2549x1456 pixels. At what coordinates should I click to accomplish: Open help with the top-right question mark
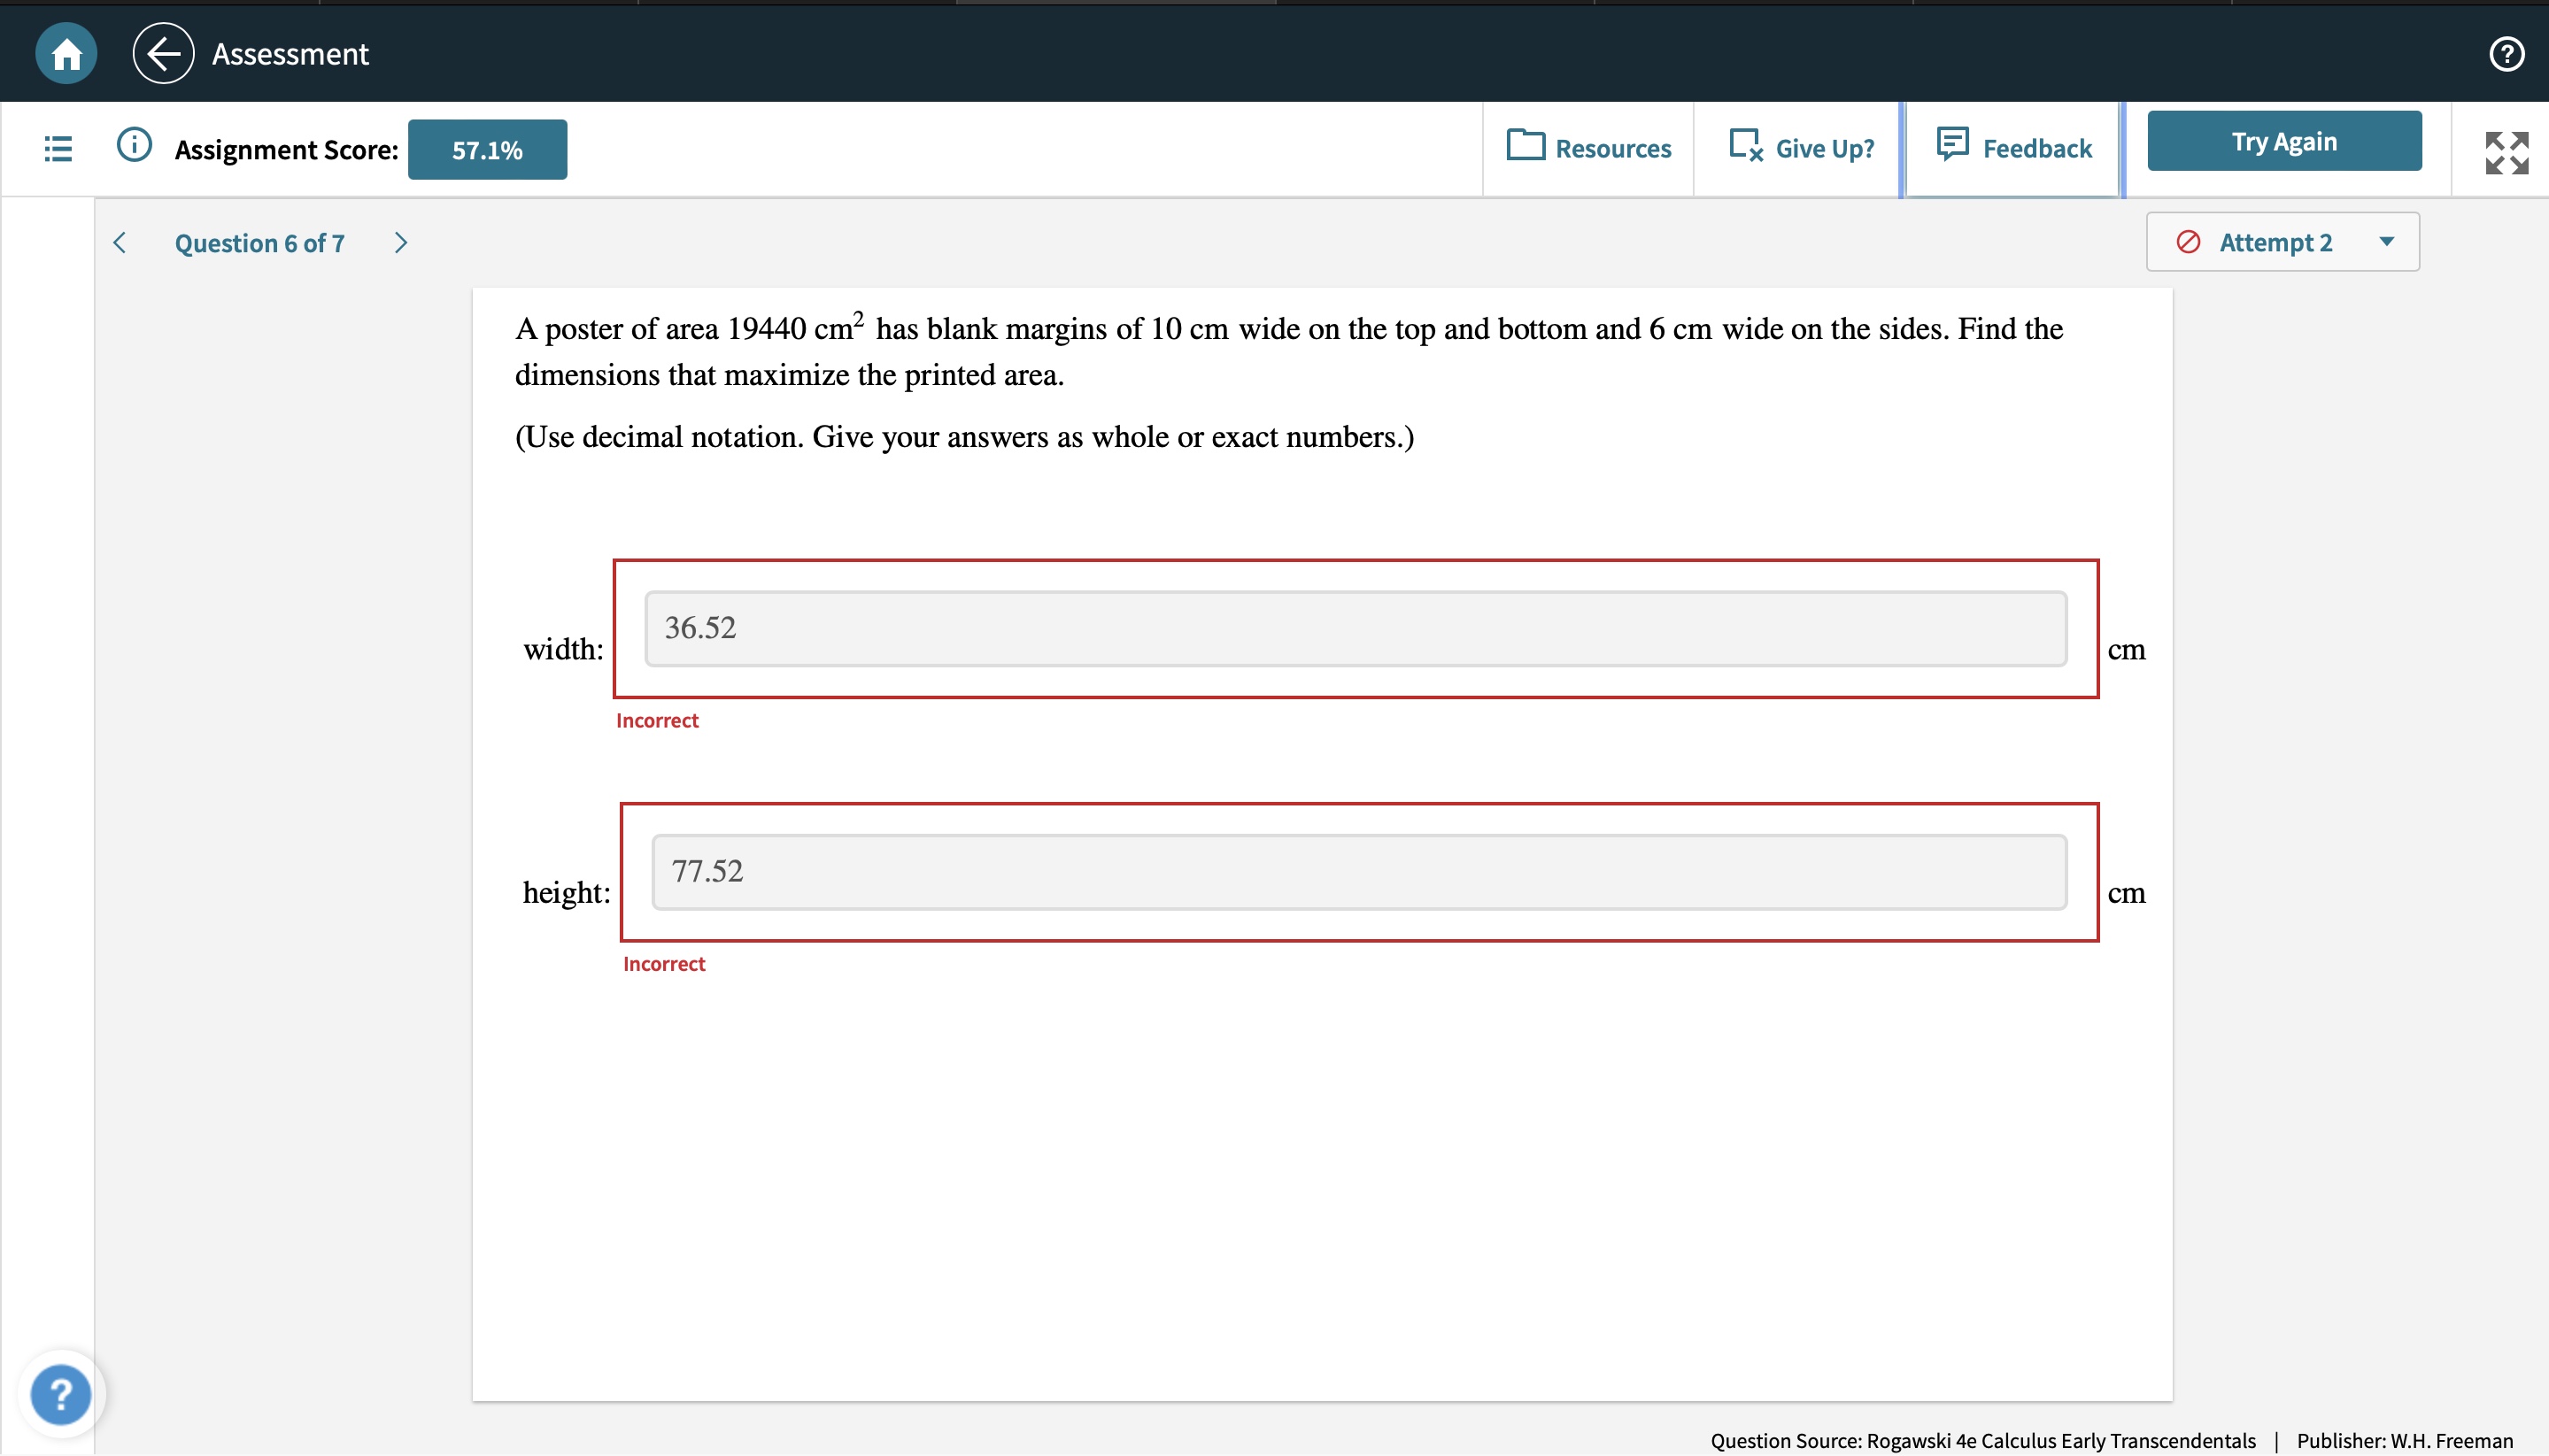click(x=2505, y=53)
